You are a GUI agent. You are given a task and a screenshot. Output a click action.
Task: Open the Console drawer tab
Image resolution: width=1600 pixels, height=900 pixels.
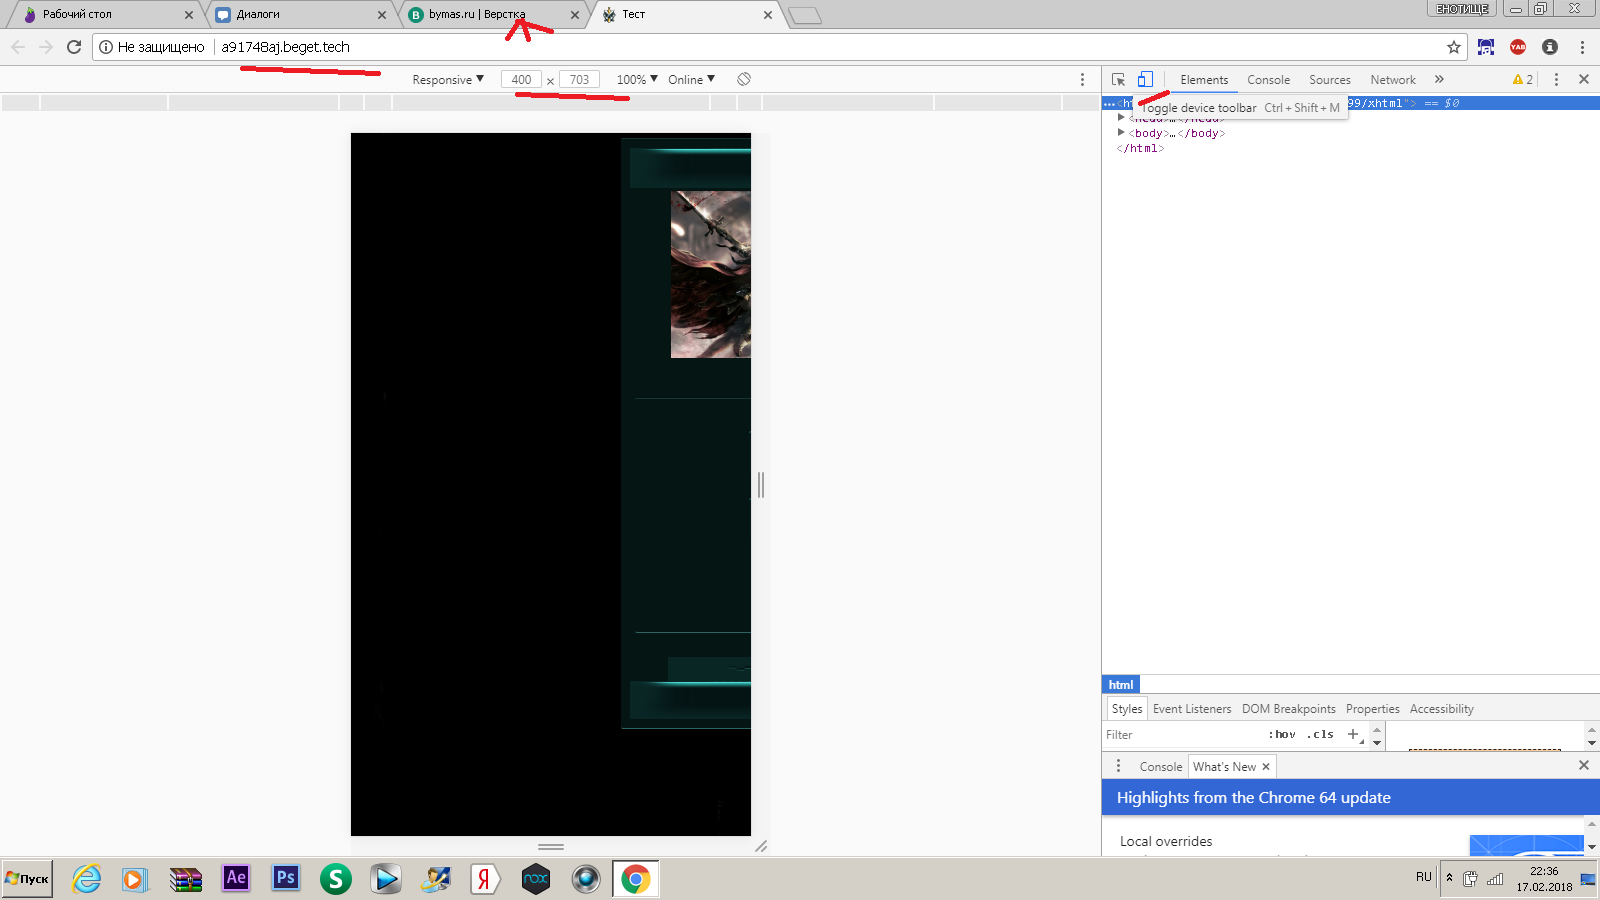click(1160, 766)
